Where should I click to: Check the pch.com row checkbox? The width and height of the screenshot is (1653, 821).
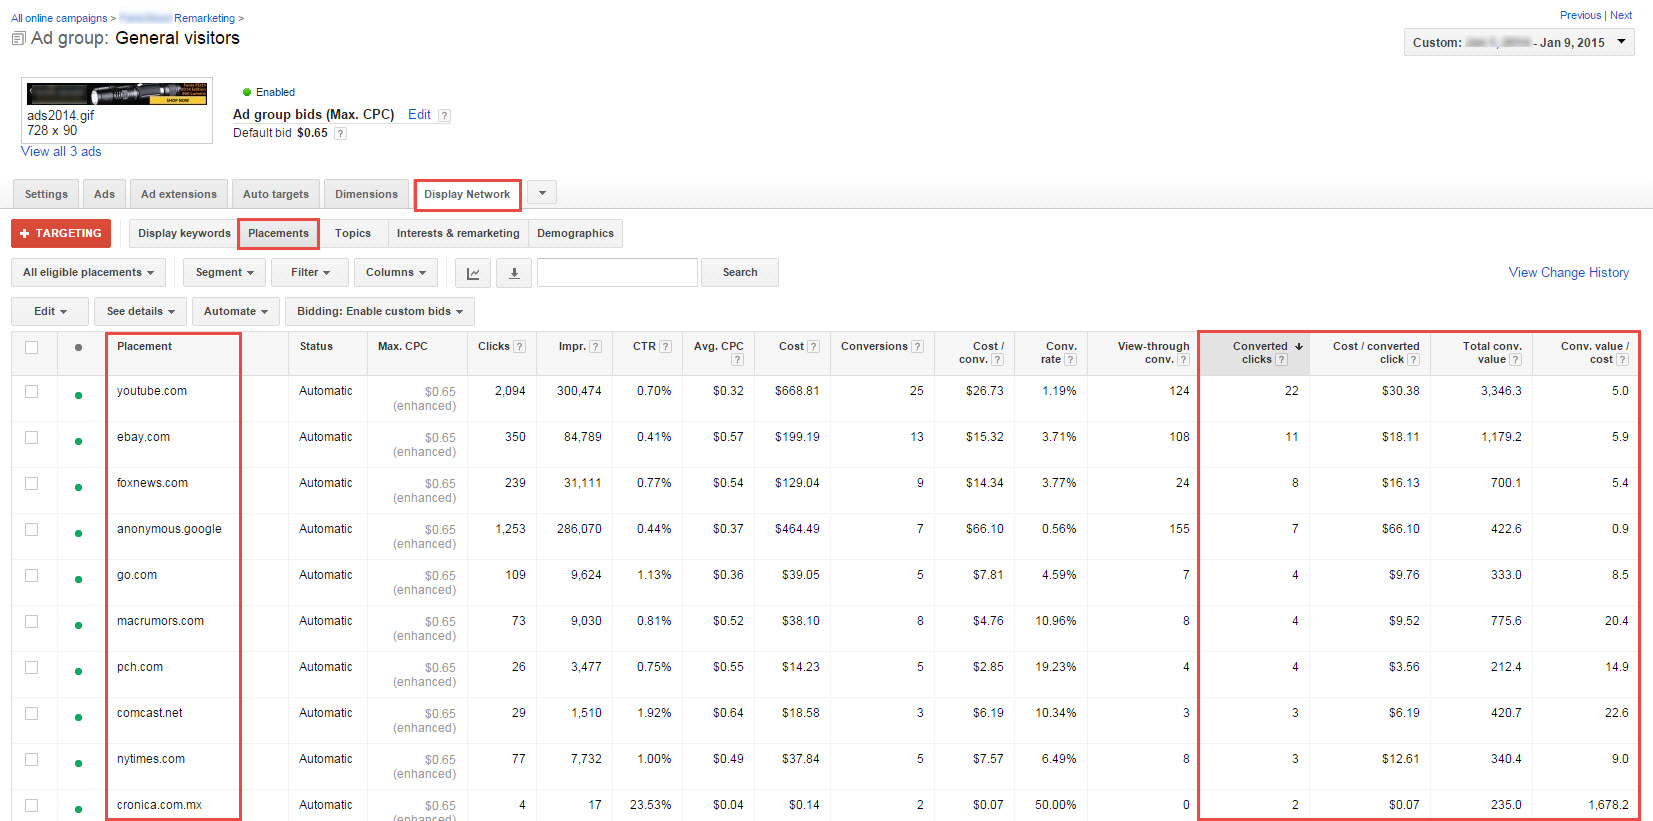coord(32,667)
